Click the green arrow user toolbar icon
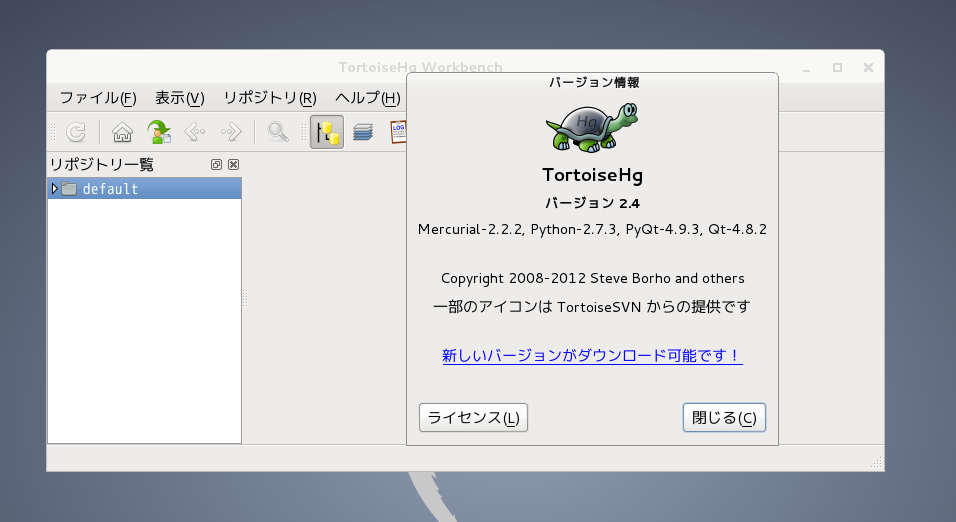Viewport: 956px width, 522px height. (x=159, y=132)
